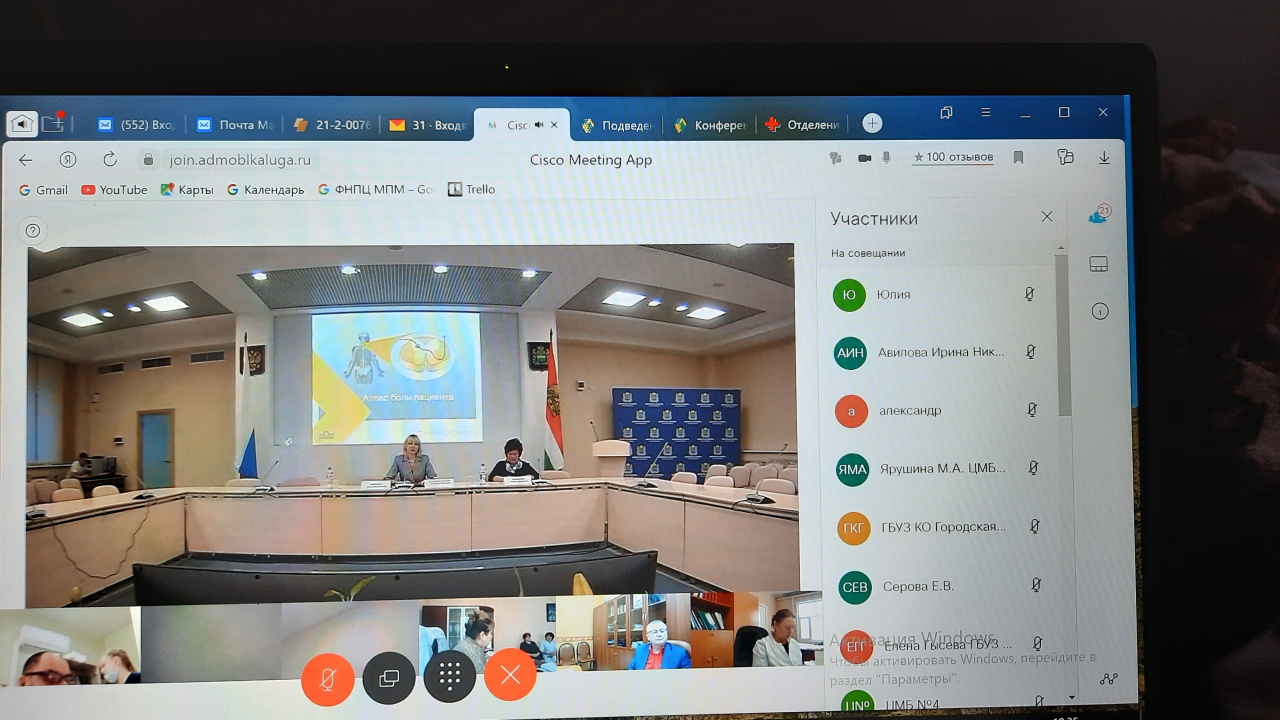Switch to the Конферен... tab

(710, 125)
